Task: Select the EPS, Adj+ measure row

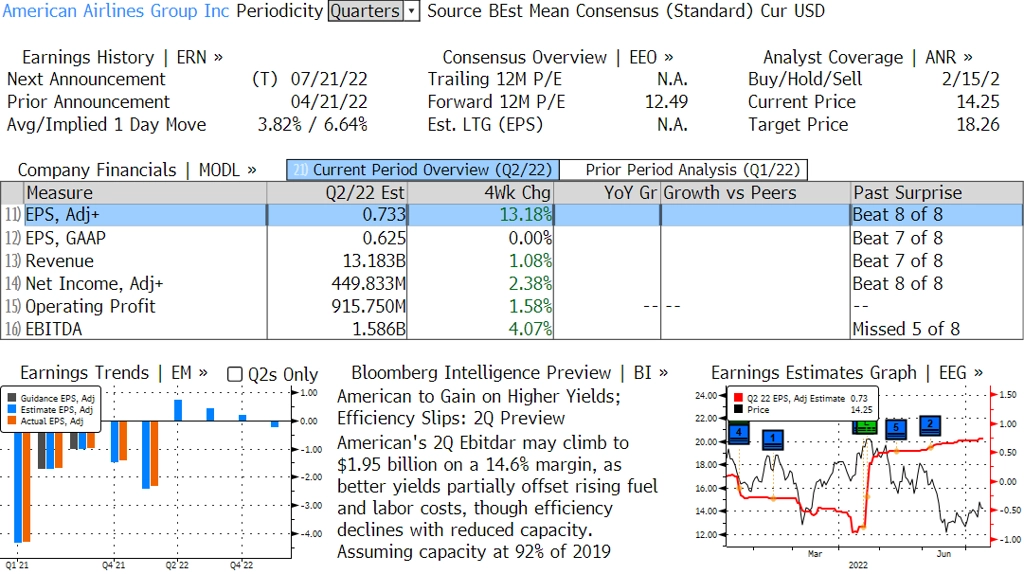Action: click(511, 215)
